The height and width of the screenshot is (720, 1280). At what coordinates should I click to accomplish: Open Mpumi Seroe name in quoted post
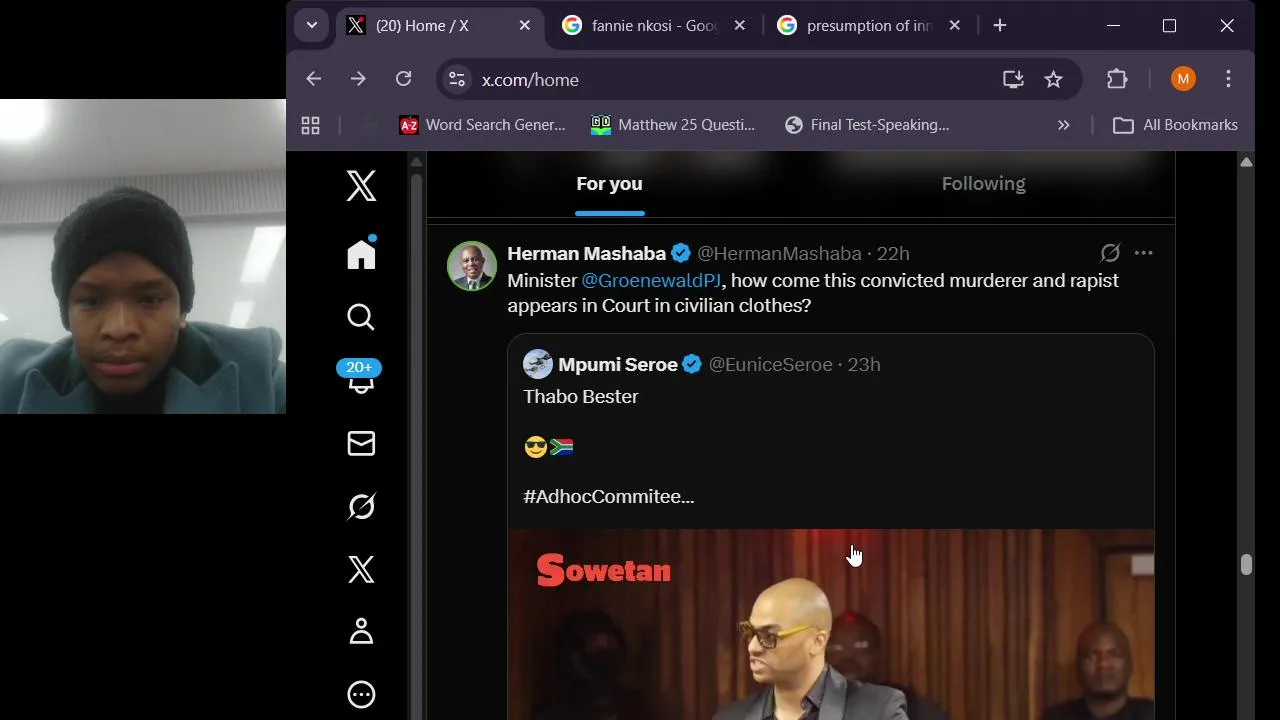point(618,365)
